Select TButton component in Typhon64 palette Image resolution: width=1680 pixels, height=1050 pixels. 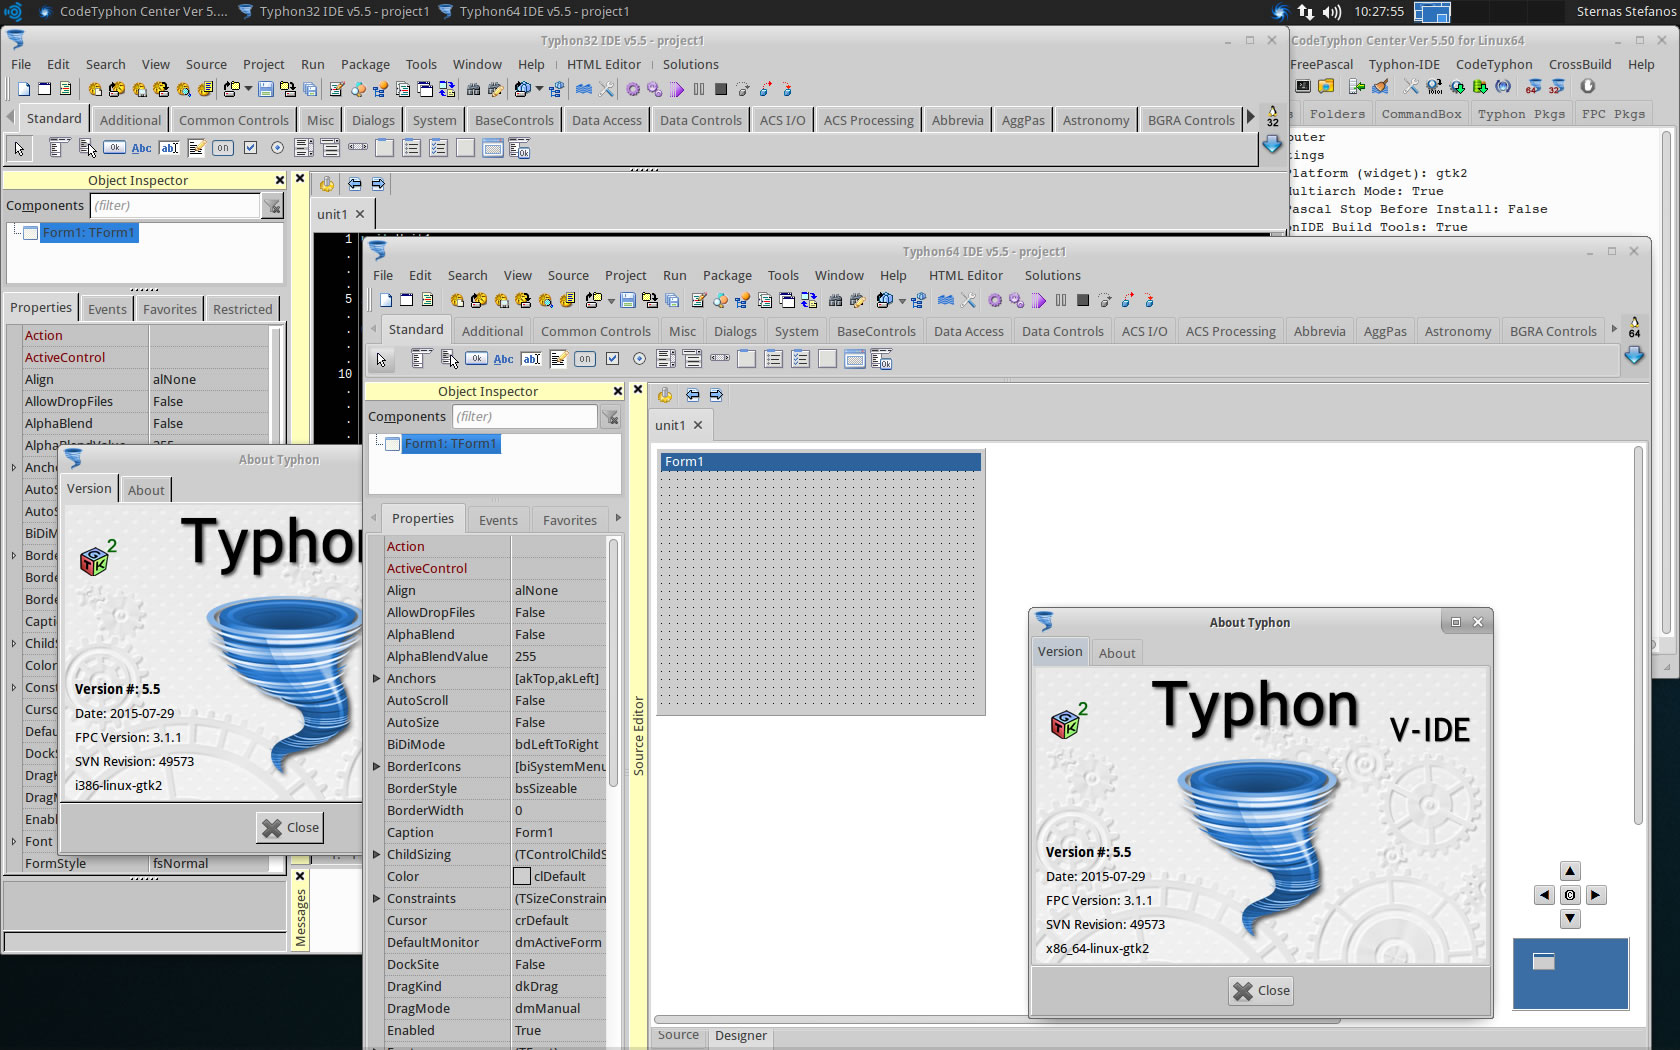pyautogui.click(x=477, y=359)
